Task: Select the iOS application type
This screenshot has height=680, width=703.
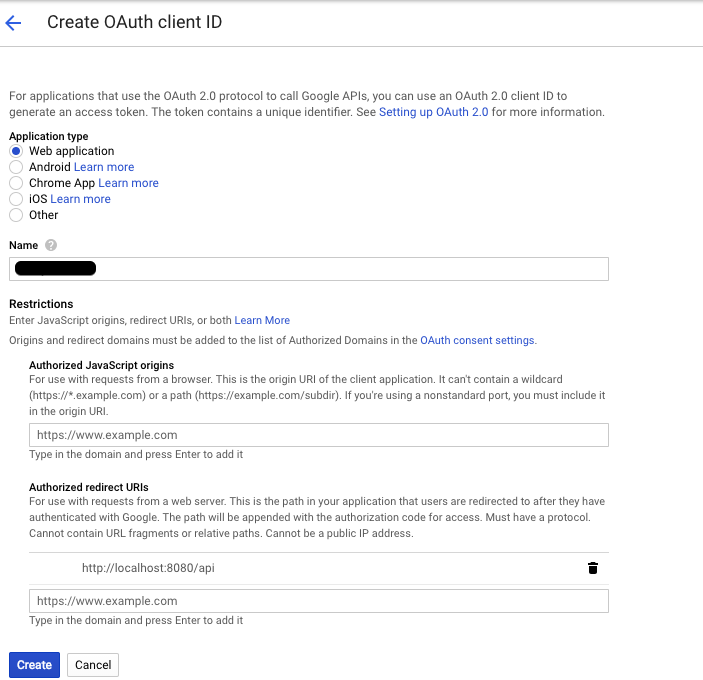Action: (x=16, y=199)
